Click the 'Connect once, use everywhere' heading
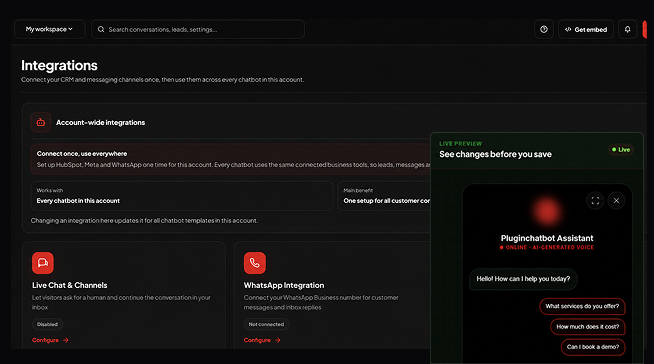Viewport: 654px width, 364px height. click(82, 153)
